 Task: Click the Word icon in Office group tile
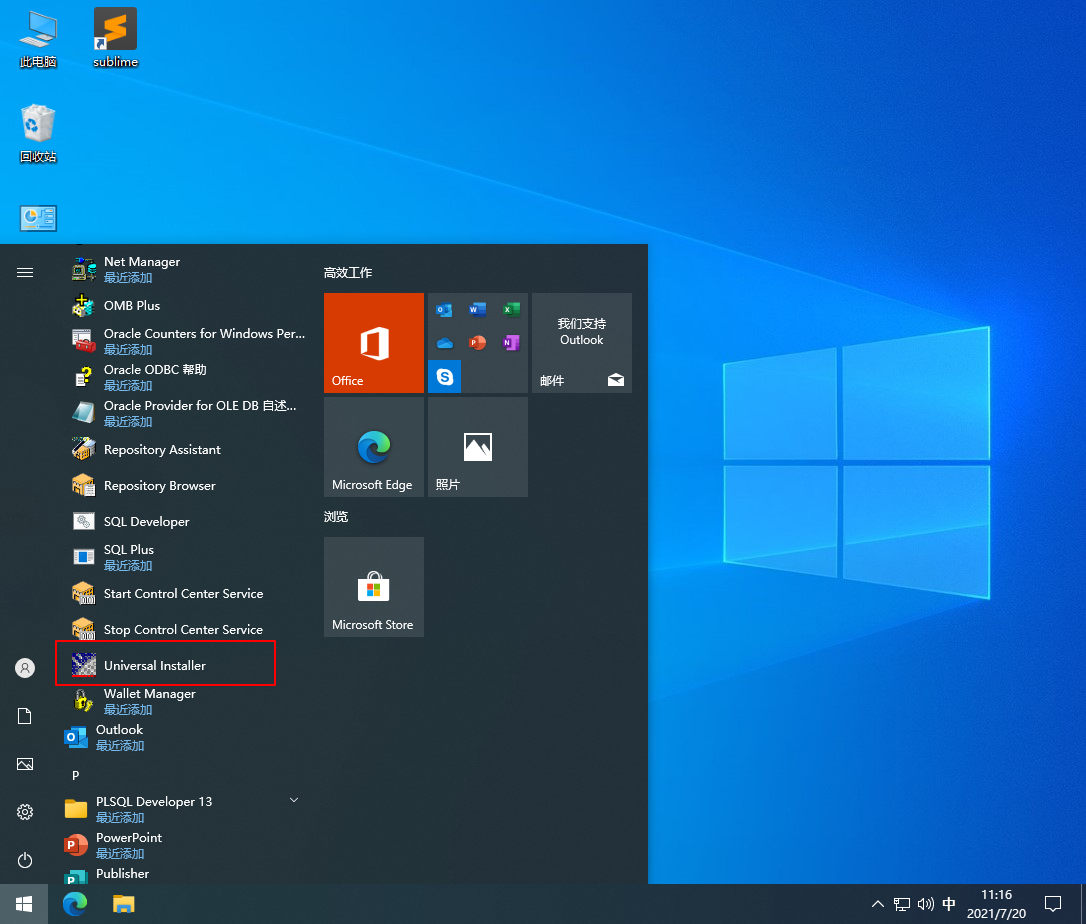coord(478,310)
